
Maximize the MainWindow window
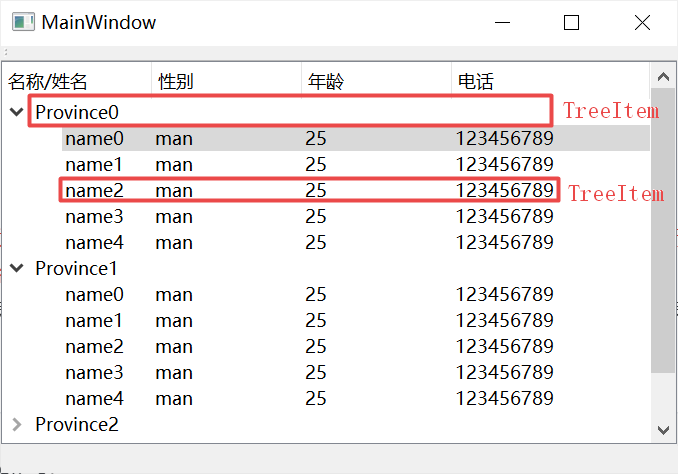click(571, 22)
